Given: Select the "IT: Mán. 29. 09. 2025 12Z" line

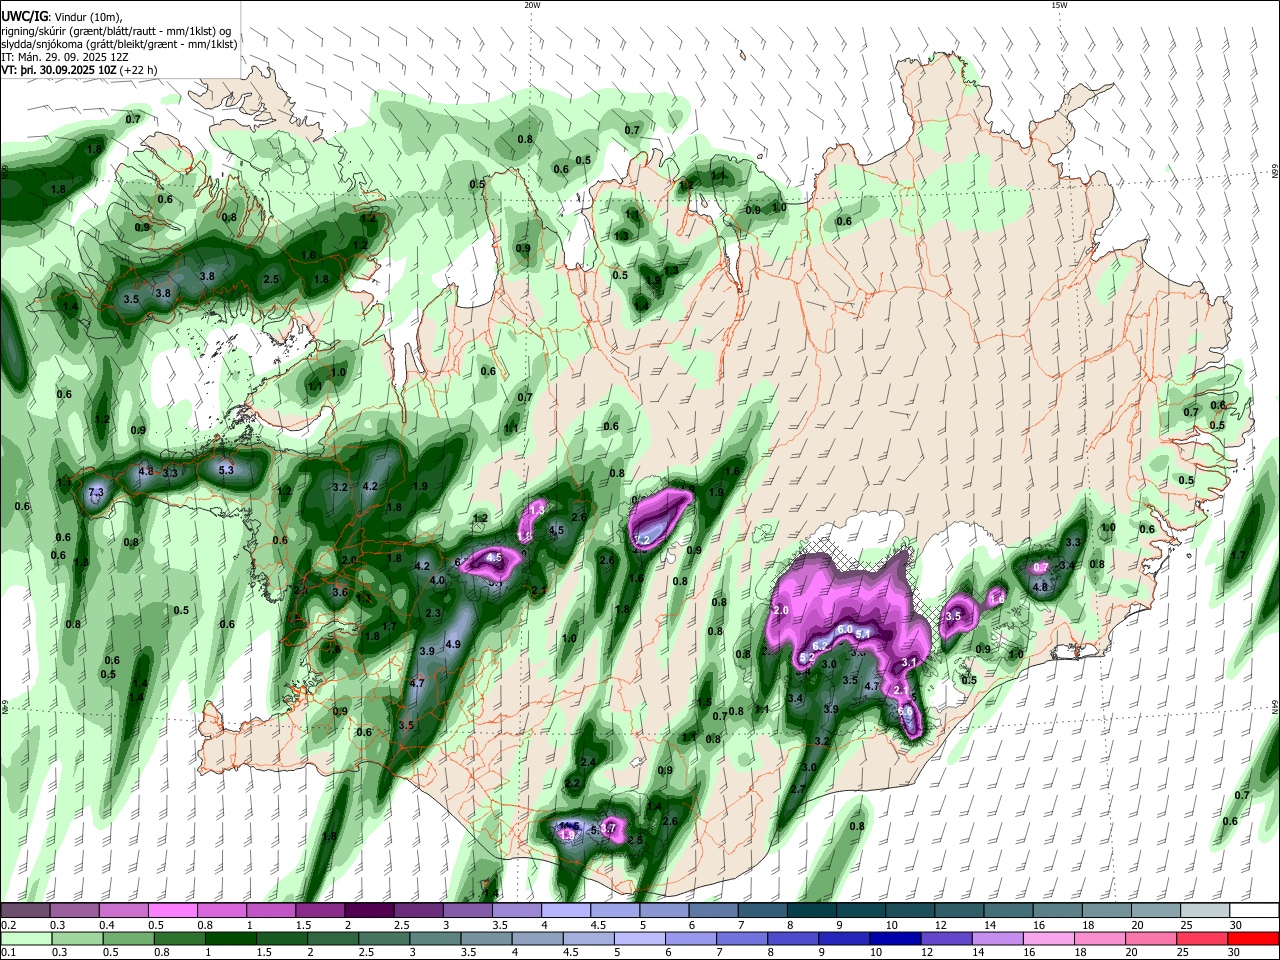Looking at the screenshot, I should 65,57.
